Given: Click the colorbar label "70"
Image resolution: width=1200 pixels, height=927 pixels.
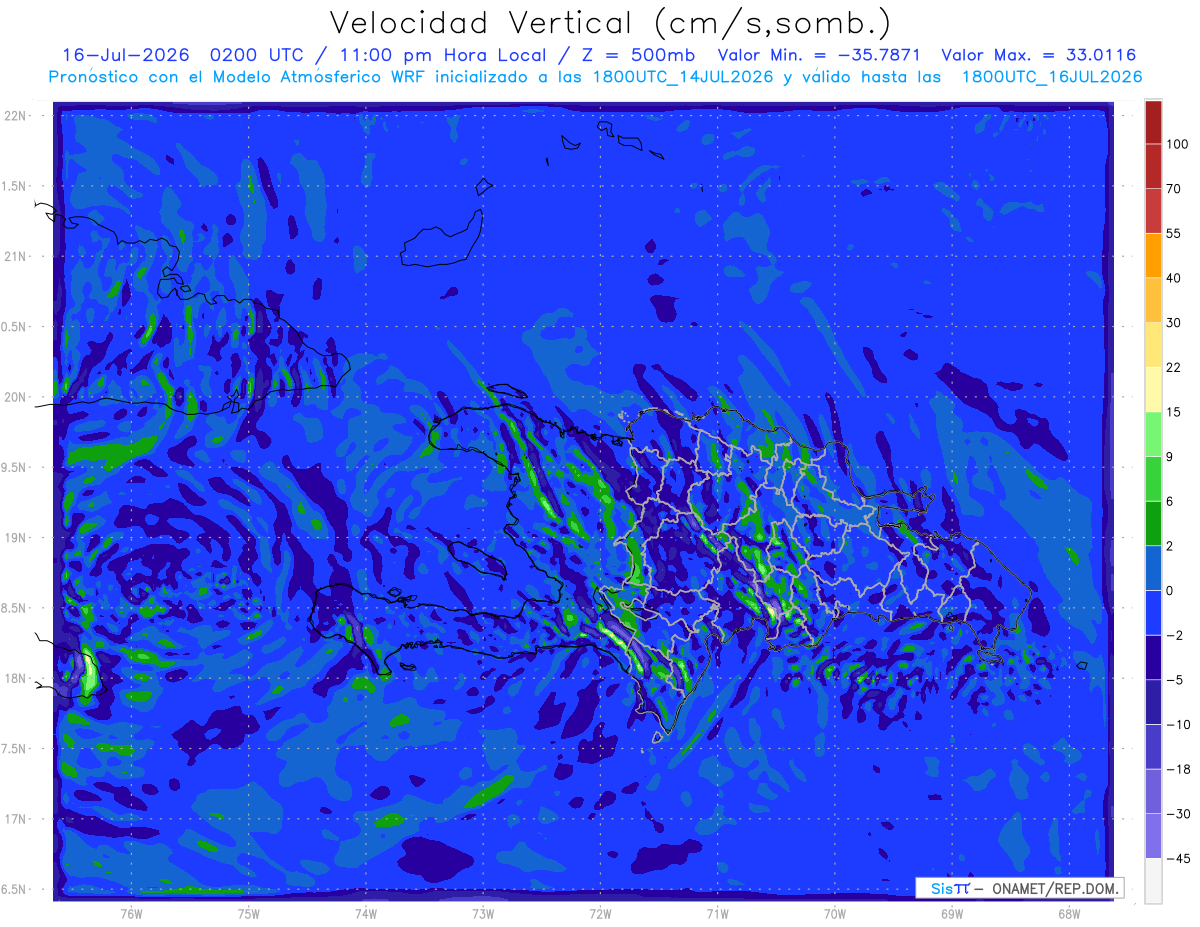Looking at the screenshot, I should click(1174, 189).
